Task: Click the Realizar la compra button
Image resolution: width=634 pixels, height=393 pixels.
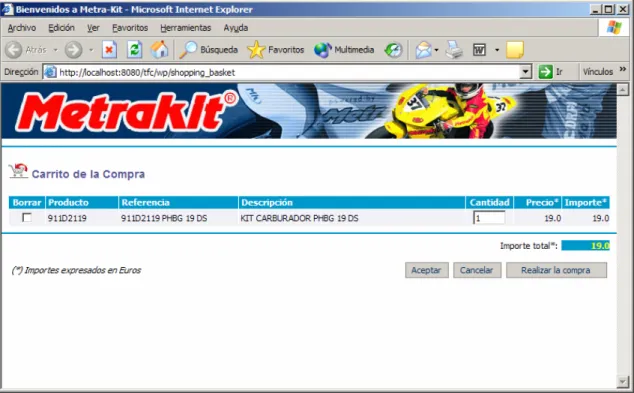Action: coord(556,270)
